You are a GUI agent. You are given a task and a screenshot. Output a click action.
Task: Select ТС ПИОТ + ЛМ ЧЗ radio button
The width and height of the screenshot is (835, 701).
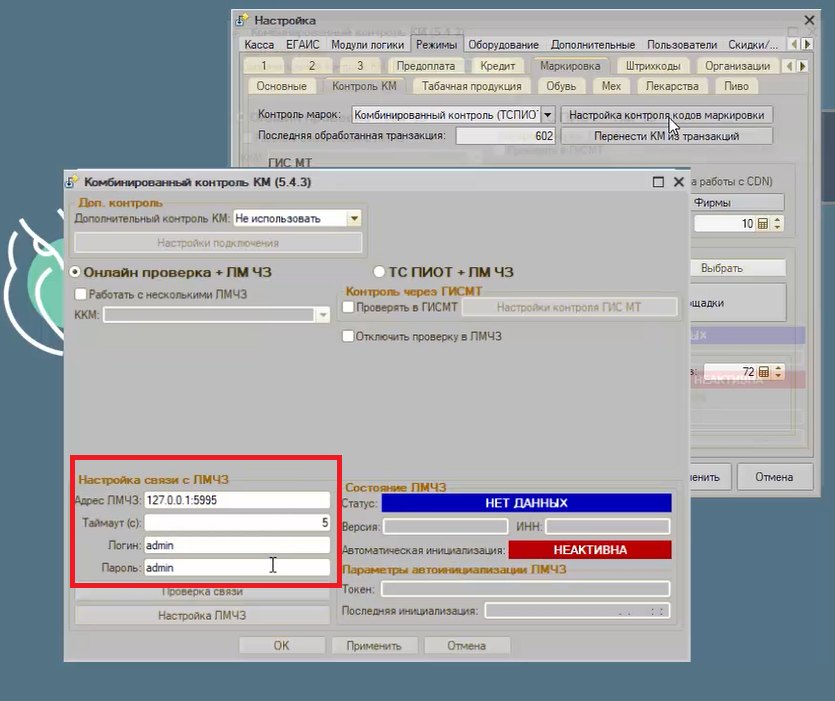[379, 272]
